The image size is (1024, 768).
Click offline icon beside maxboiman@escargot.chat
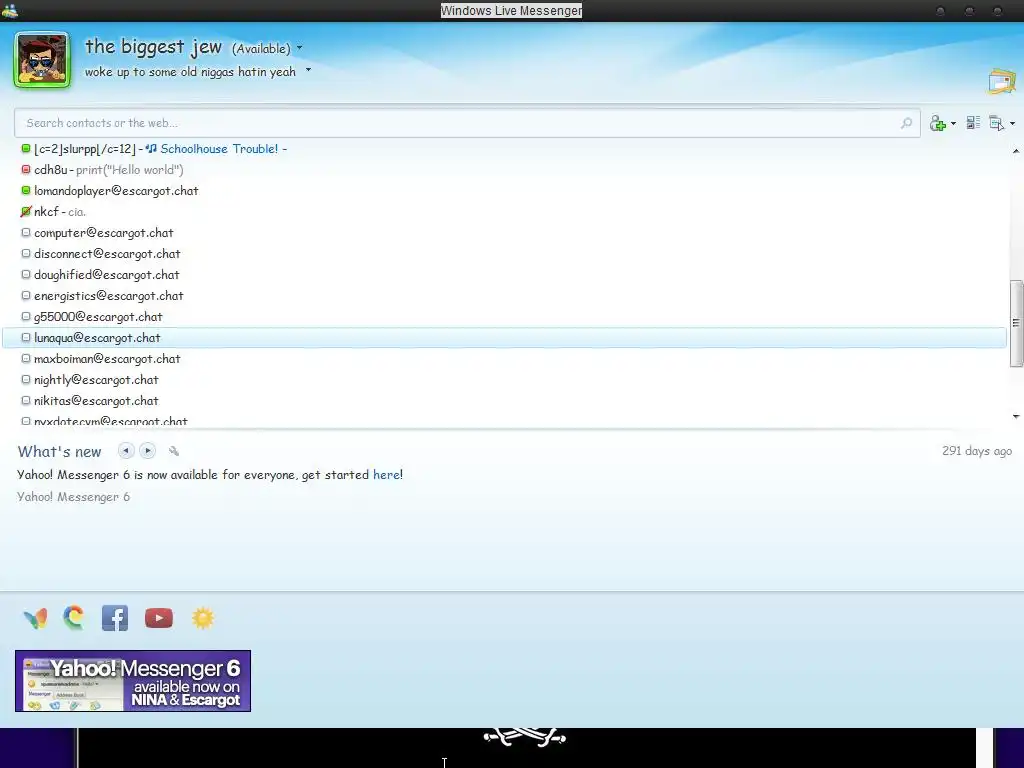[26, 358]
